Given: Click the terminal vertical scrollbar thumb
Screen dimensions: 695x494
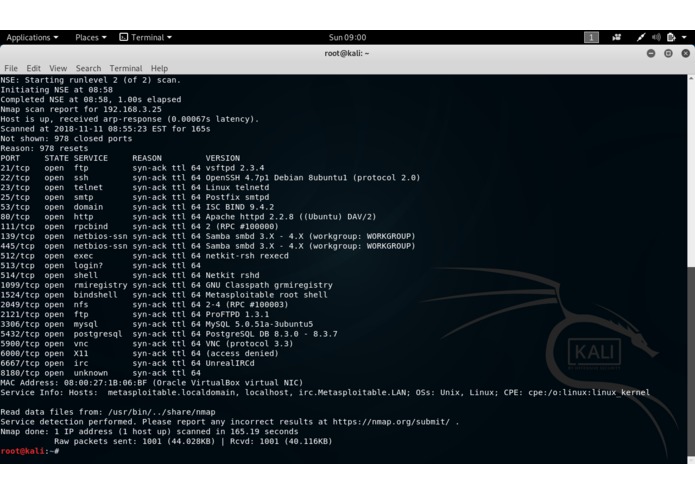Looking at the screenshot, I should click(691, 361).
